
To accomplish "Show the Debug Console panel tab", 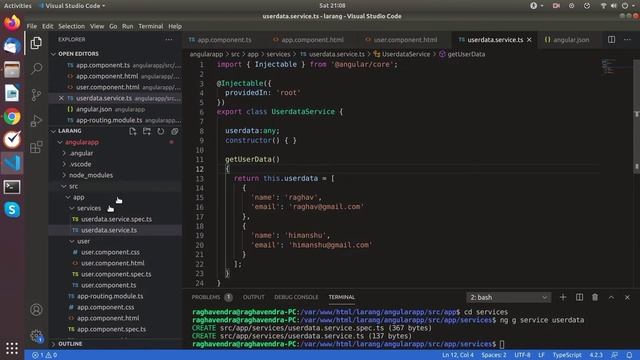I will [x=296, y=297].
